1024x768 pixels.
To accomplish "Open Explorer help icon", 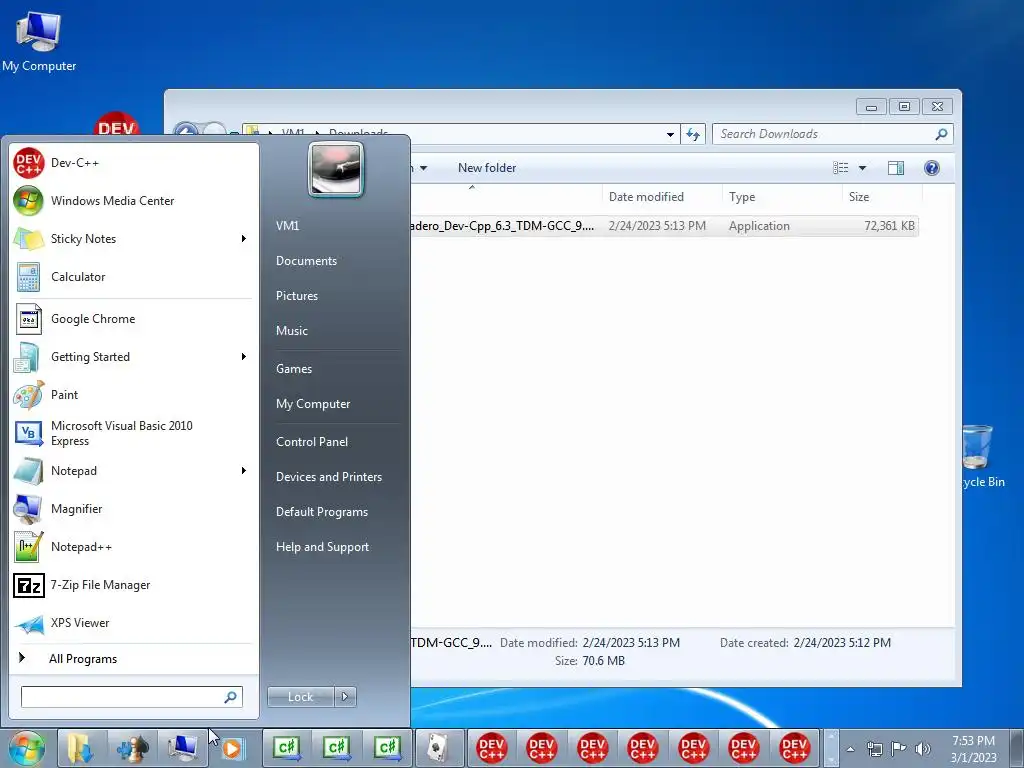I will [932, 168].
